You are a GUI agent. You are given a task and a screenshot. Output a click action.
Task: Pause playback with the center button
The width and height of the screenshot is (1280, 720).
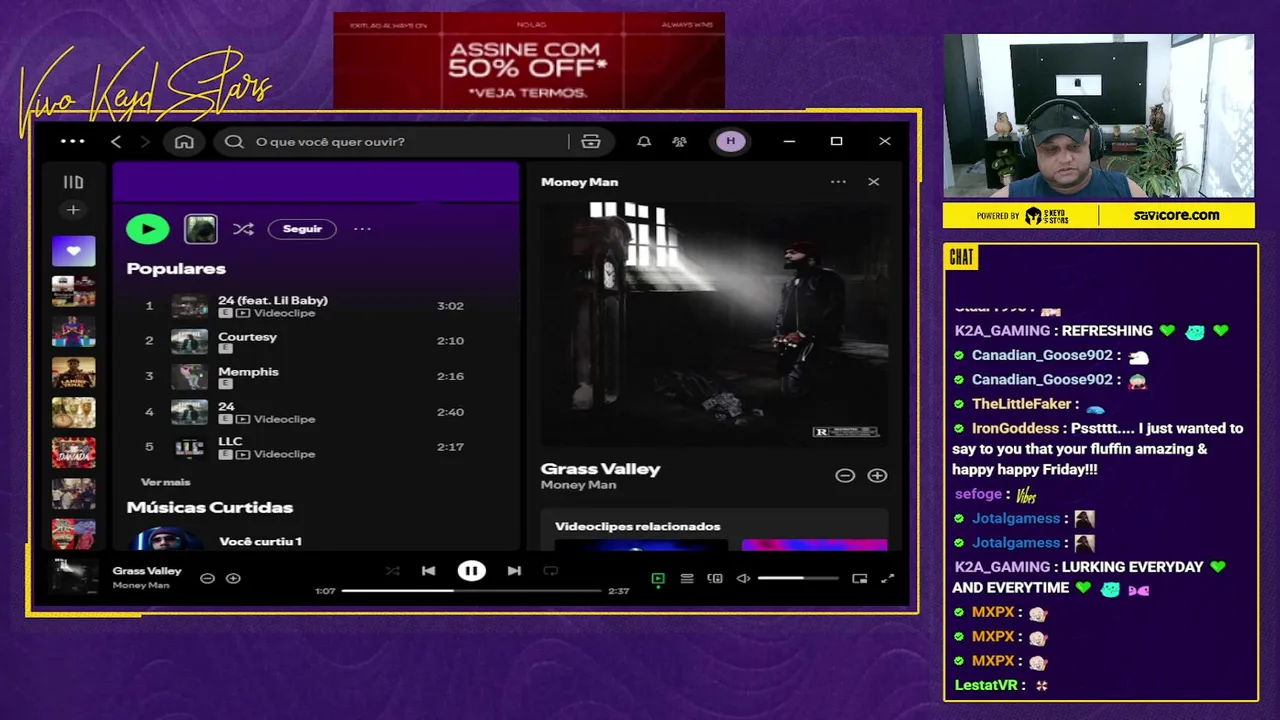tap(471, 571)
